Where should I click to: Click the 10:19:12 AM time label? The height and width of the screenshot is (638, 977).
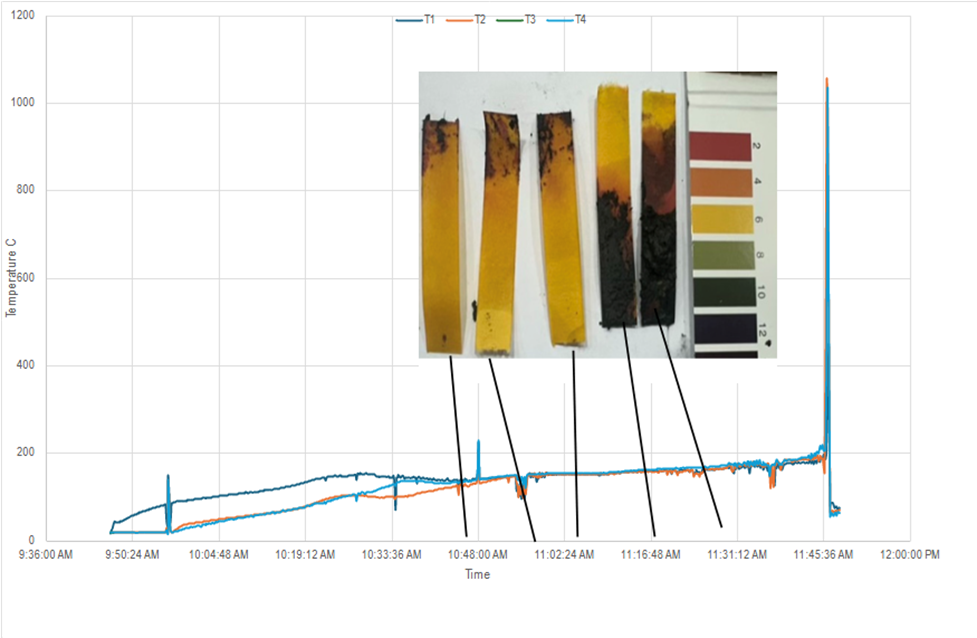pyautogui.click(x=305, y=555)
